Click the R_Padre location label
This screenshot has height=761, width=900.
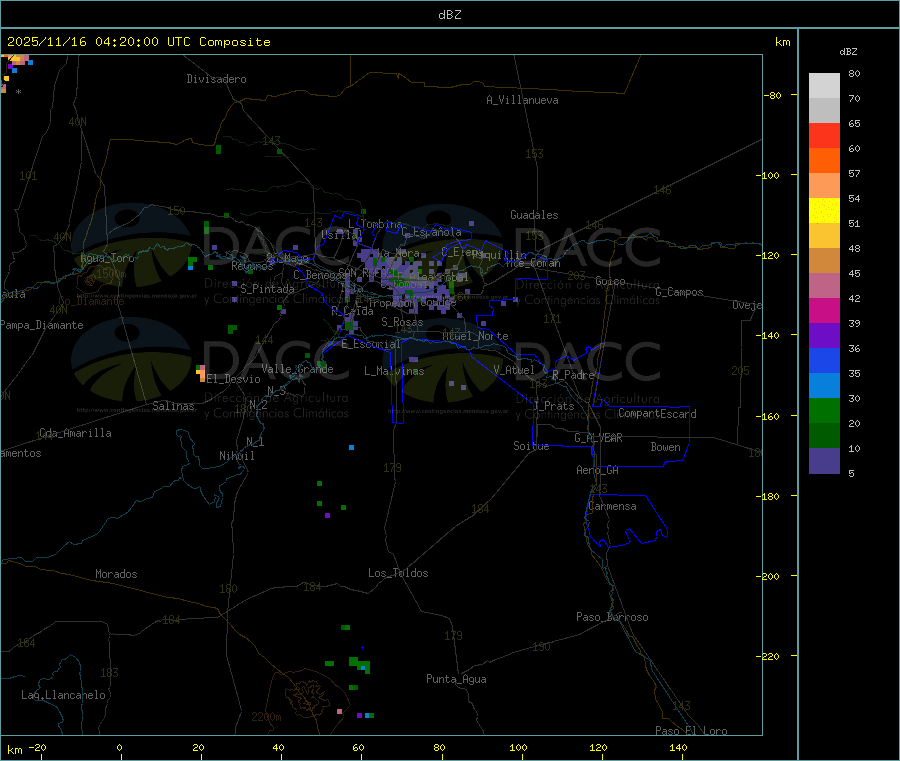pyautogui.click(x=573, y=375)
